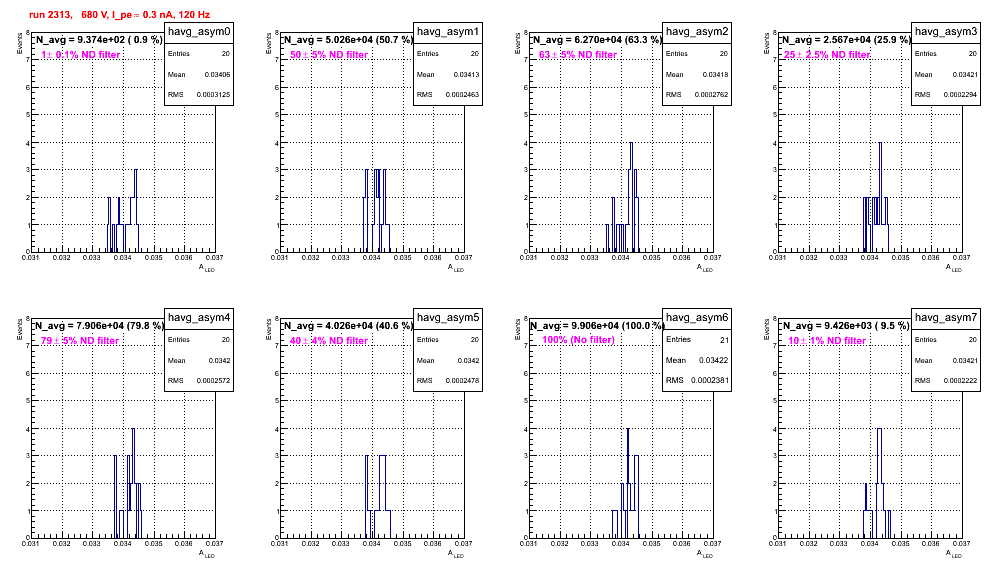This screenshot has width=996, height=572.
Task: Click the Events y-axis title of havg_asym4
Action: (x=19, y=329)
